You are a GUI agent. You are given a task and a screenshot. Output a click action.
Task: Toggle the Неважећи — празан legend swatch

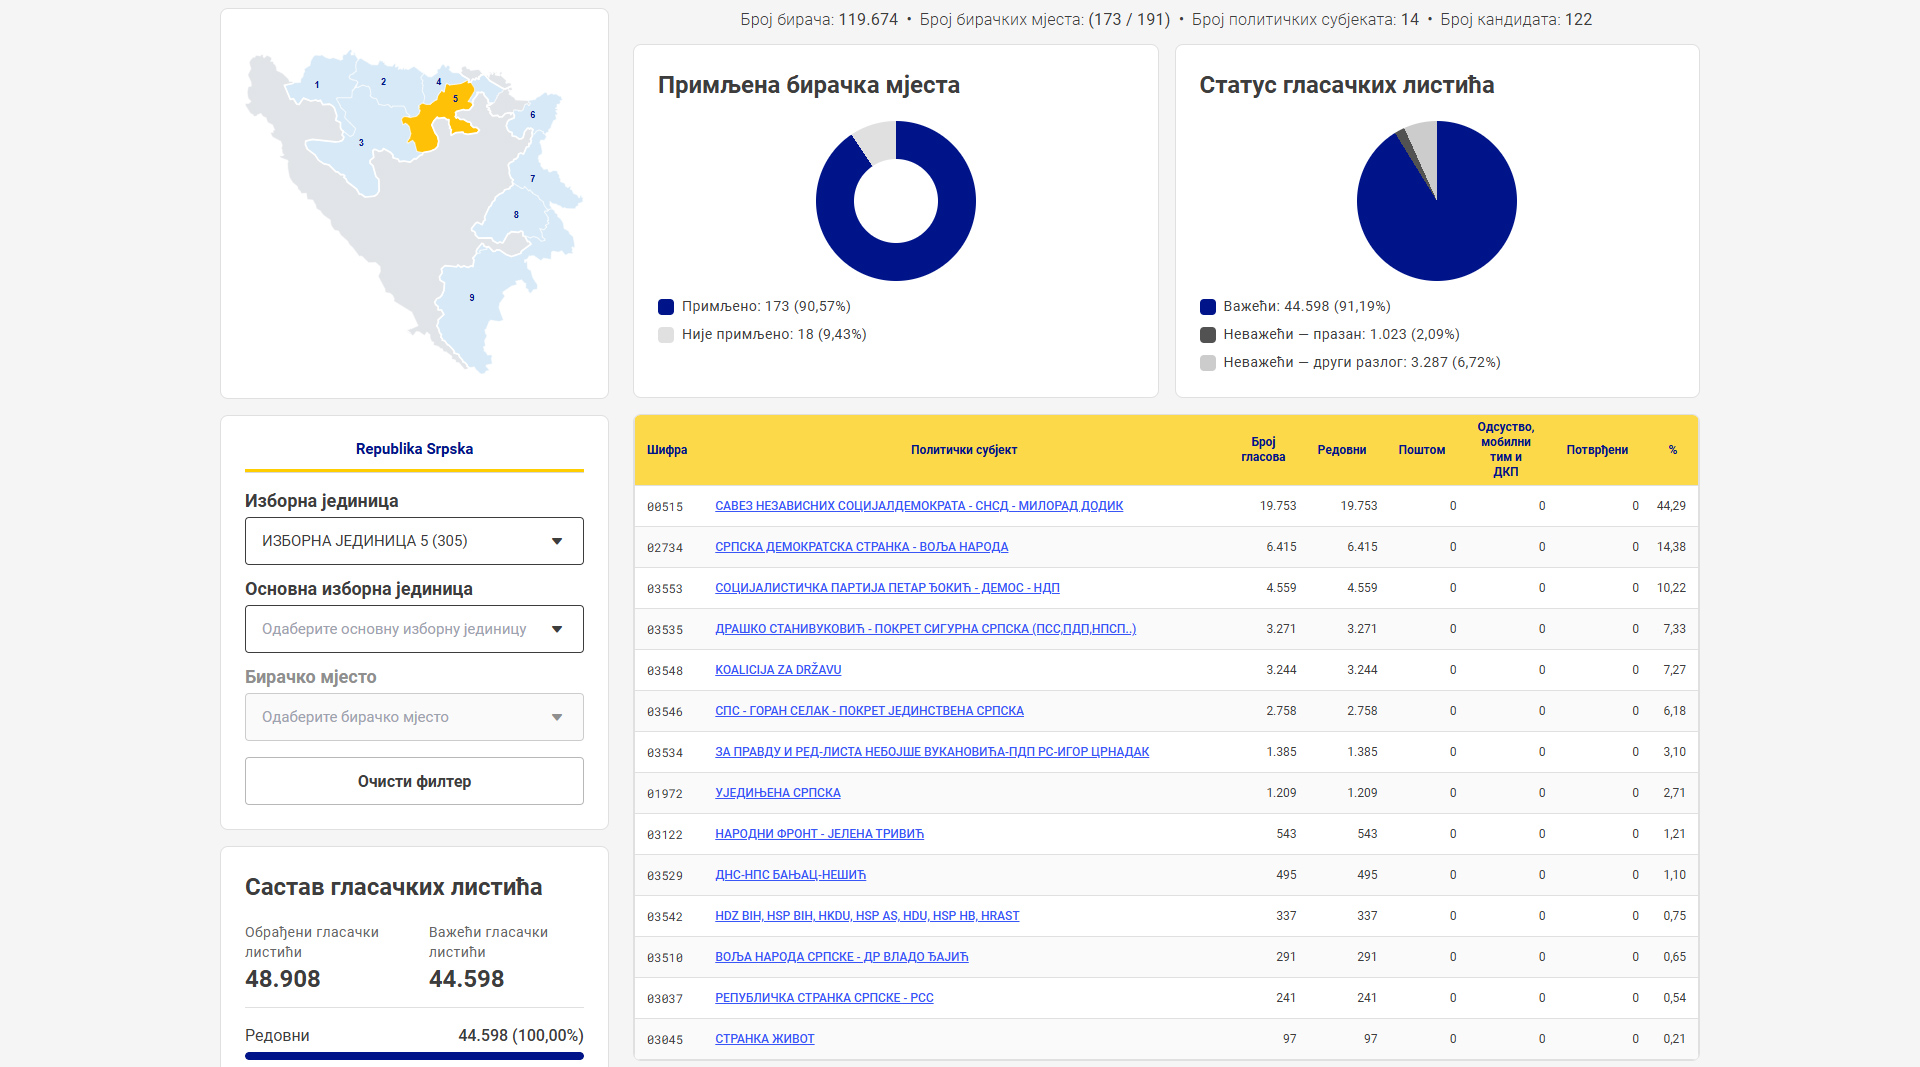pyautogui.click(x=1208, y=335)
